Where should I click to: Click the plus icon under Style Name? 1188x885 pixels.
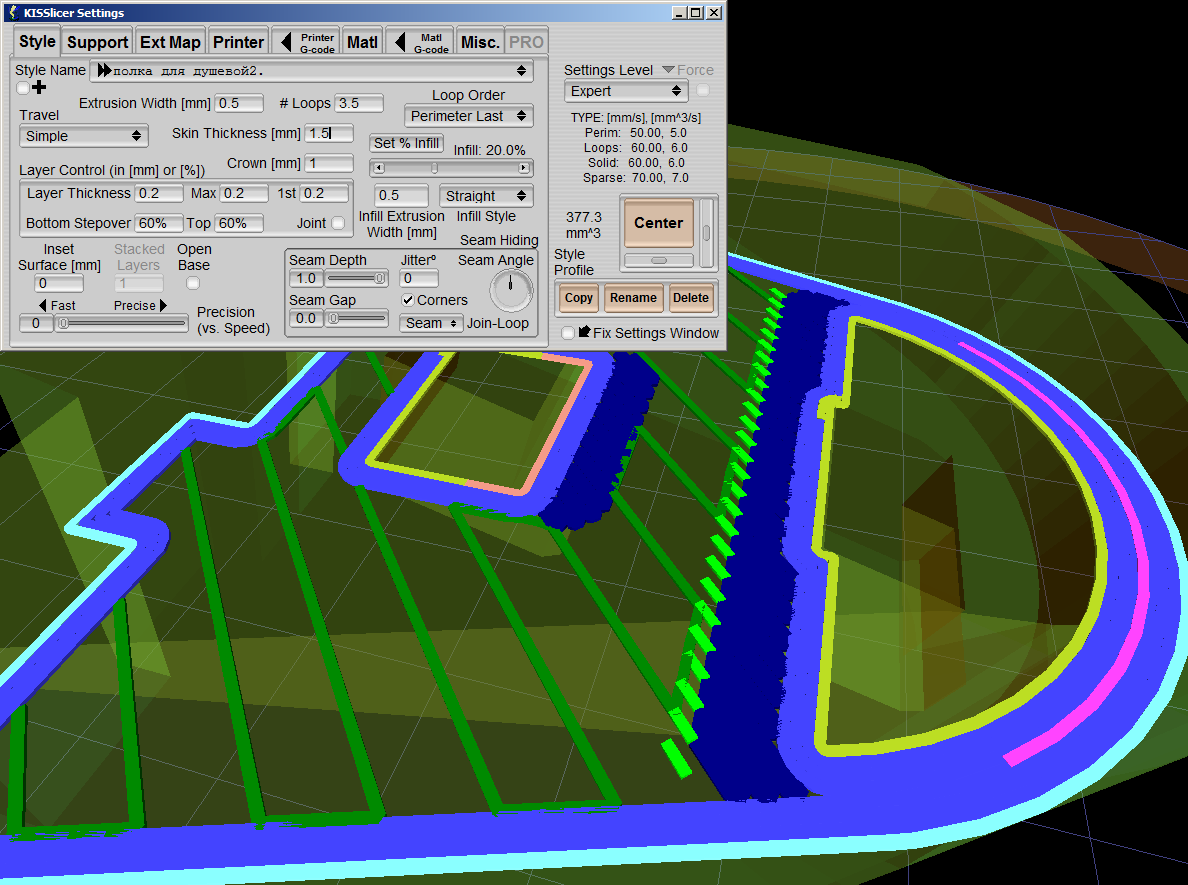[x=40, y=88]
